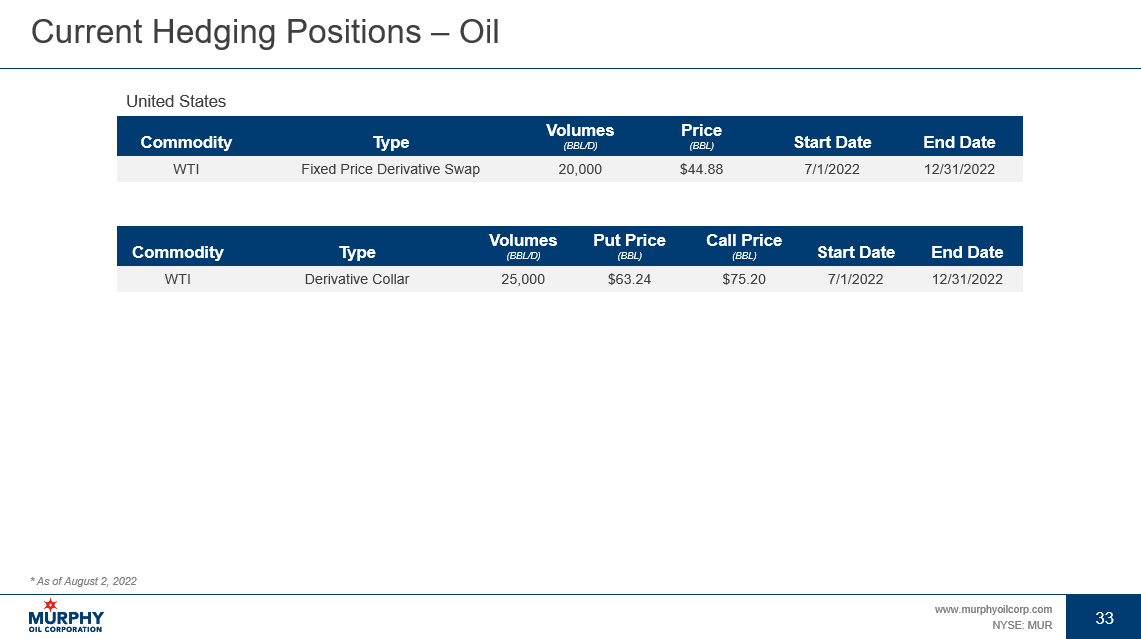Image resolution: width=1141 pixels, height=639 pixels.
Task: Select the Fixed Price Derivative Swap cell
Action: pos(390,169)
